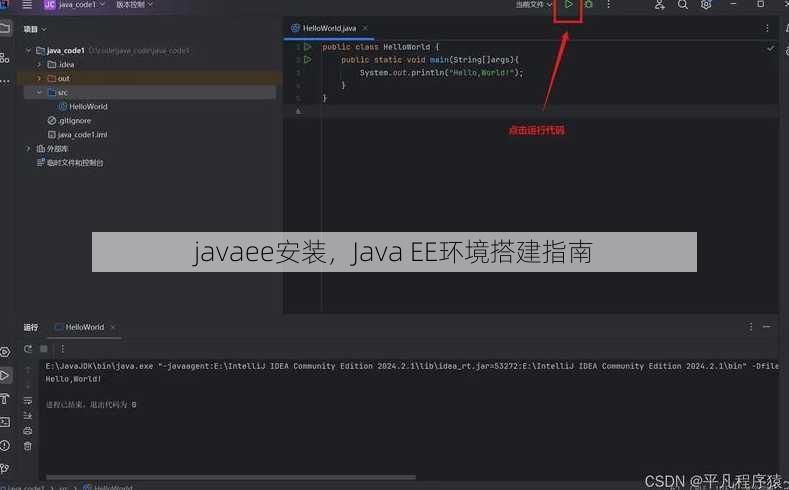Open the Project tool window folder icon
The height and width of the screenshot is (490, 789).
pos(5,28)
